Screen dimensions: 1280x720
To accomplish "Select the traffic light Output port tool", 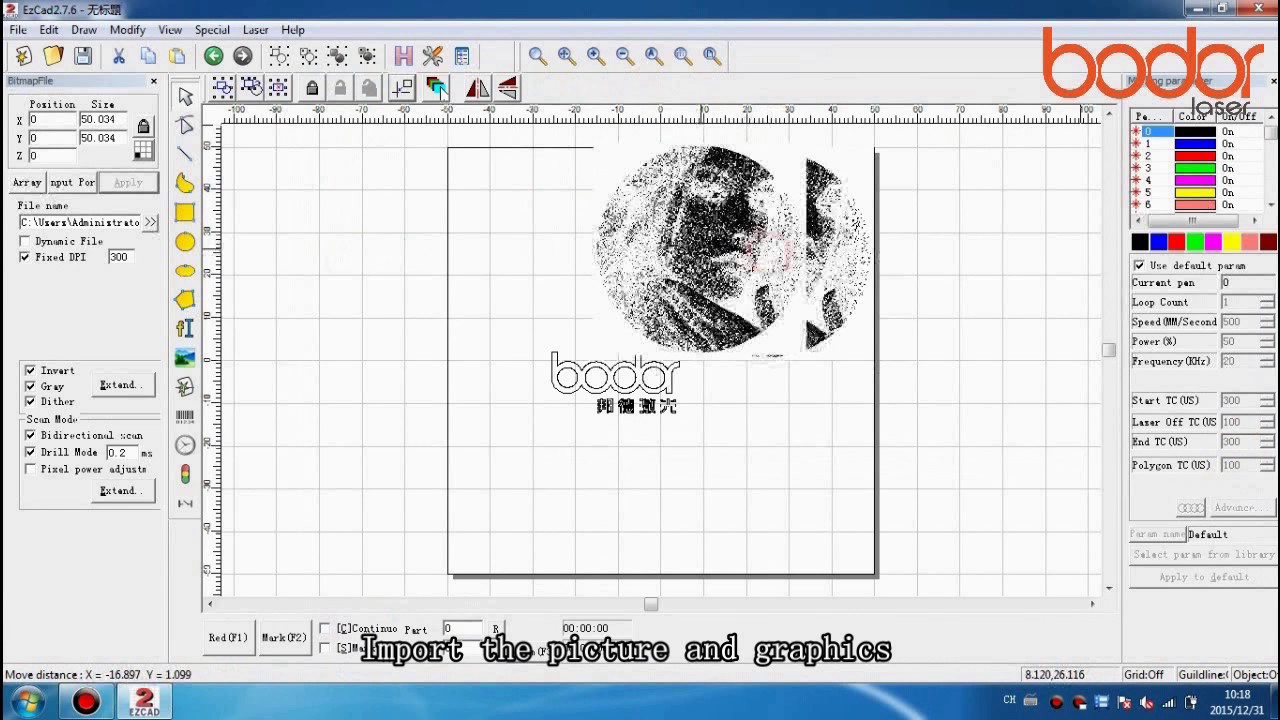I will coord(185,474).
